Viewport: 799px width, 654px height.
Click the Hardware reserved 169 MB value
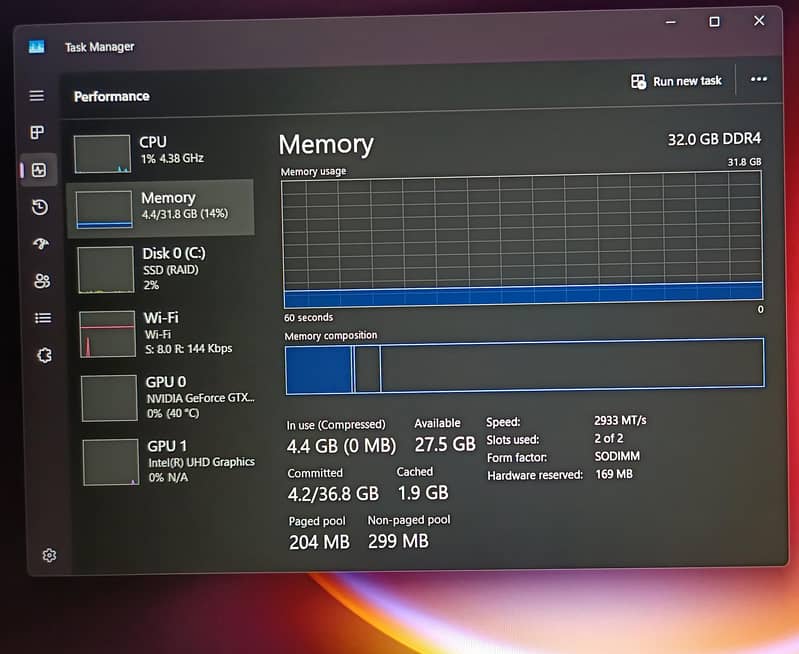(614, 474)
